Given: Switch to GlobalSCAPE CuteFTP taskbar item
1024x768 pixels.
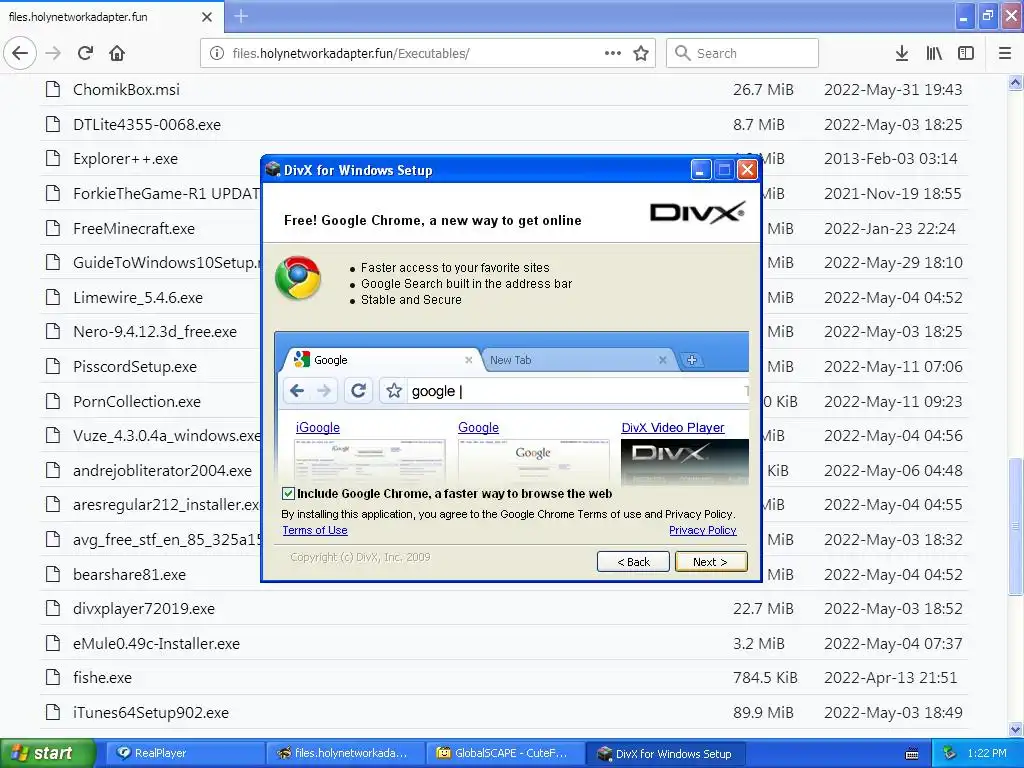Looking at the screenshot, I should [506, 753].
